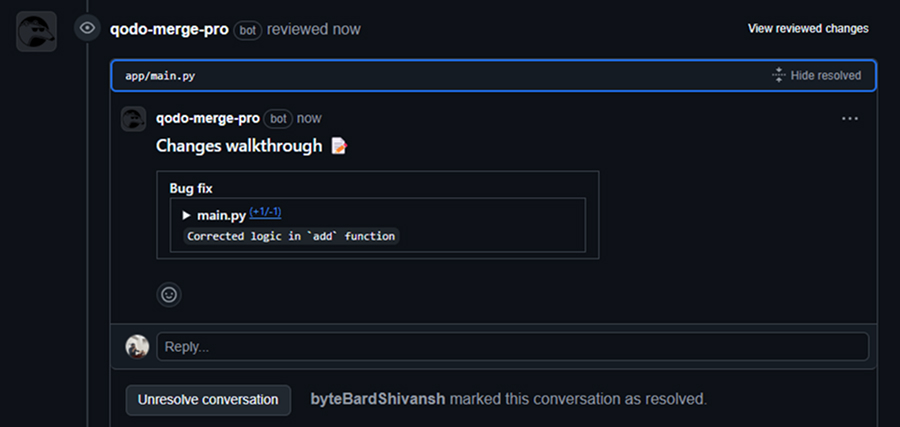
Task: Toggle Hide resolved for app/main.py
Action: [x=817, y=75]
